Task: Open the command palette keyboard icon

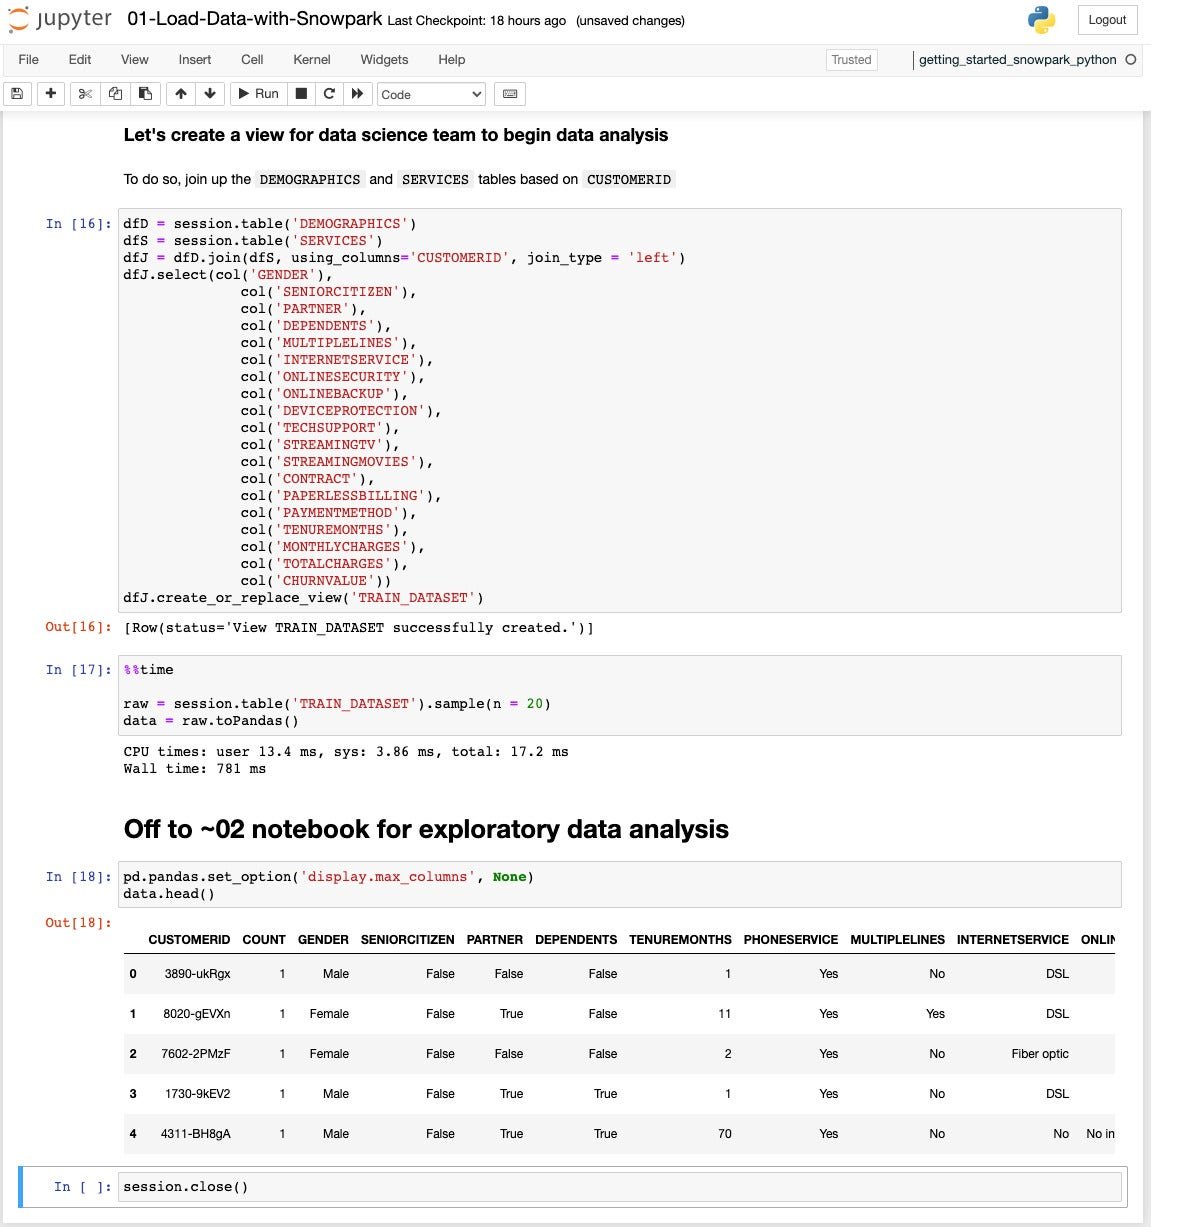Action: click(x=510, y=94)
